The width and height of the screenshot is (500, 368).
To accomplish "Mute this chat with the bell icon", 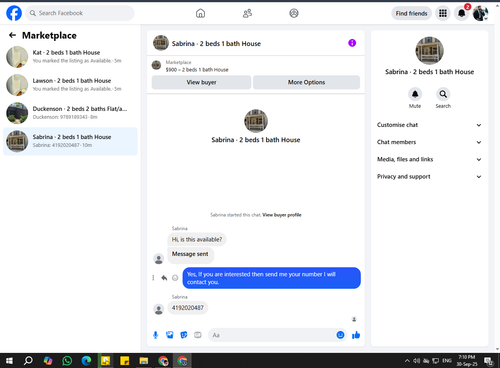I will tap(415, 94).
